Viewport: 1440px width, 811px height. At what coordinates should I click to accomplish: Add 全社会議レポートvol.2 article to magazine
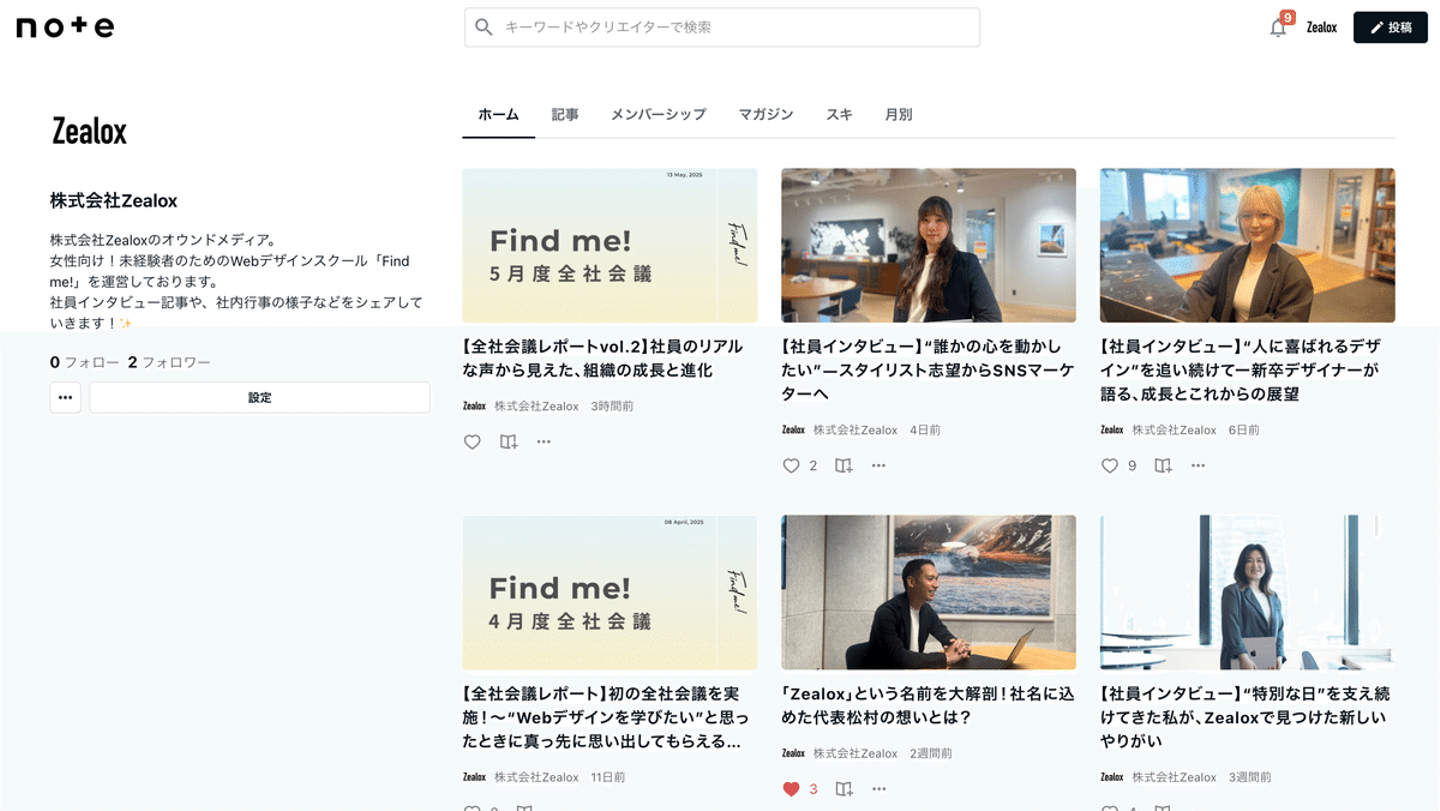508,442
